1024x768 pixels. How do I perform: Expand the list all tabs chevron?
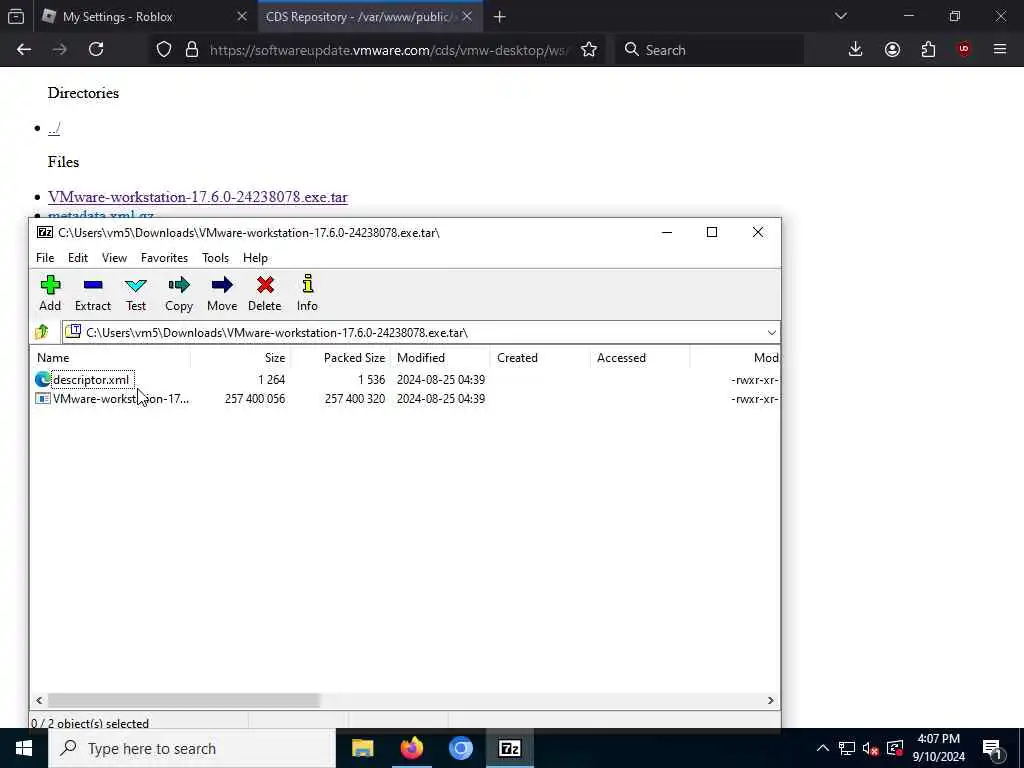point(840,16)
